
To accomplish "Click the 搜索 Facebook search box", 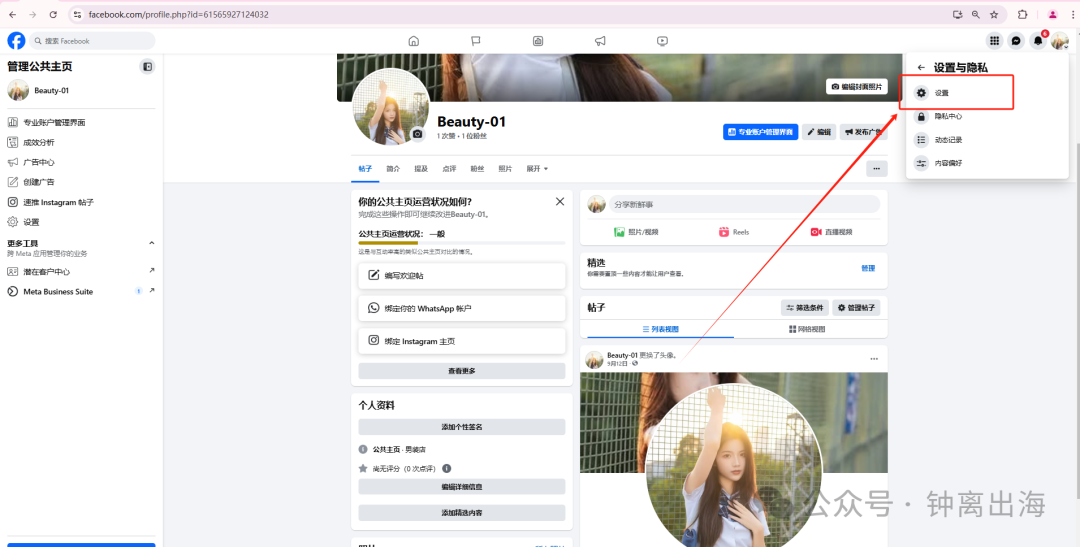I will [x=92, y=41].
